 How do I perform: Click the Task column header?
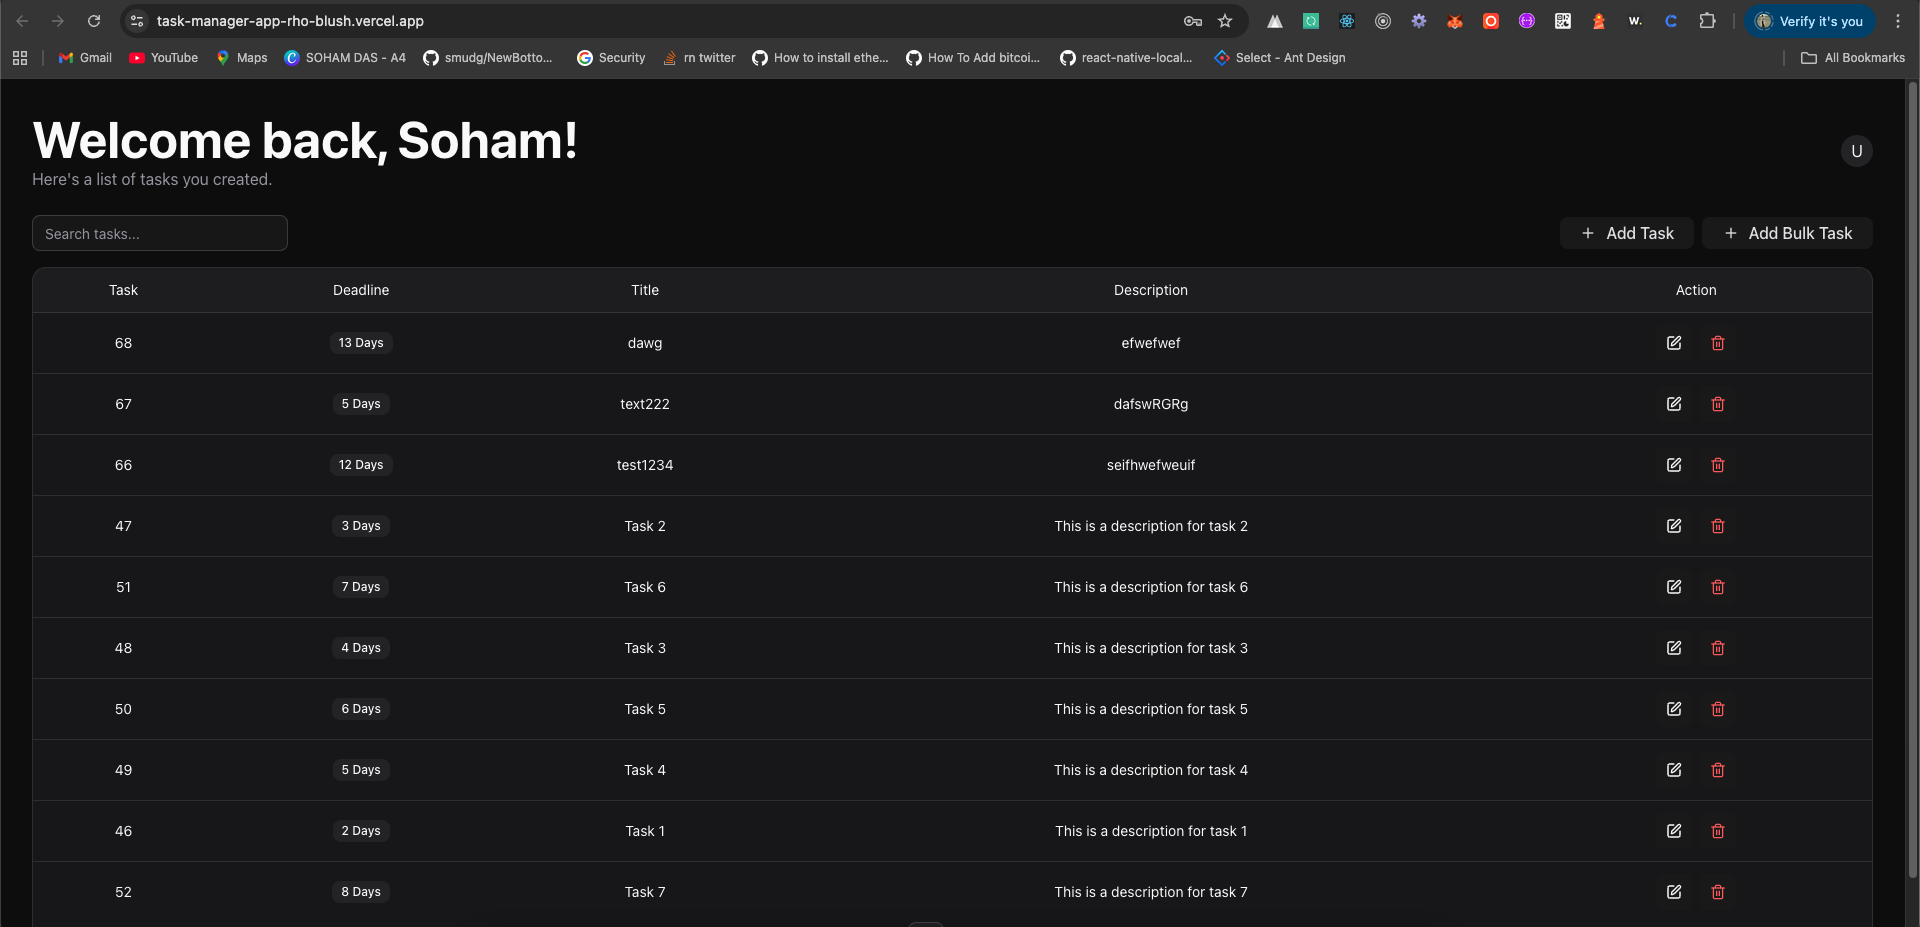click(x=123, y=290)
